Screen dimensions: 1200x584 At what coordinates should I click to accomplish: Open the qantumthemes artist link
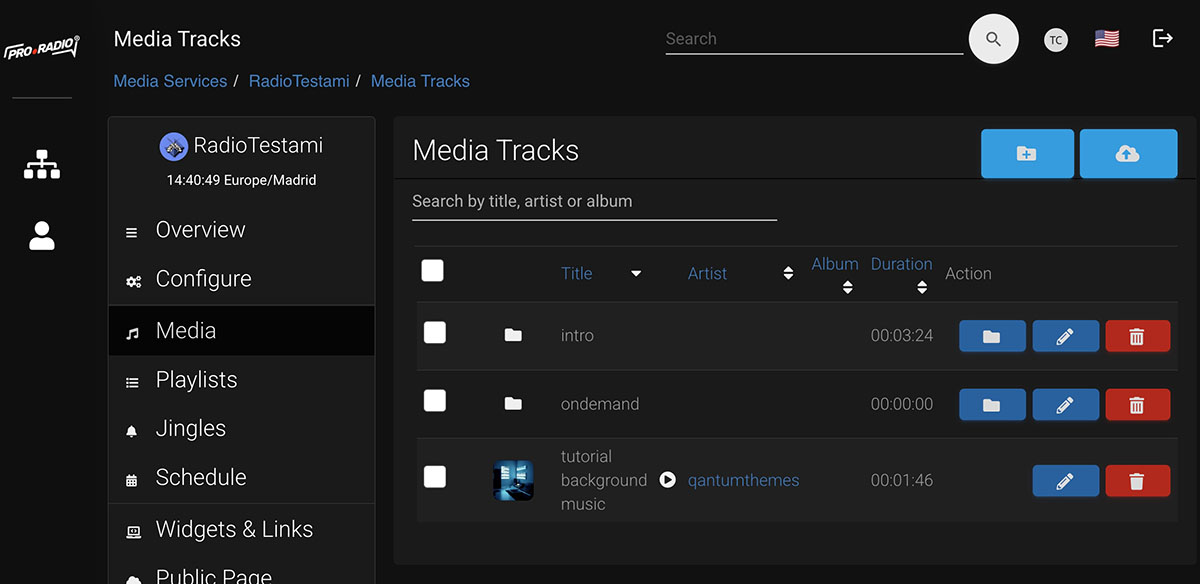pyautogui.click(x=744, y=480)
